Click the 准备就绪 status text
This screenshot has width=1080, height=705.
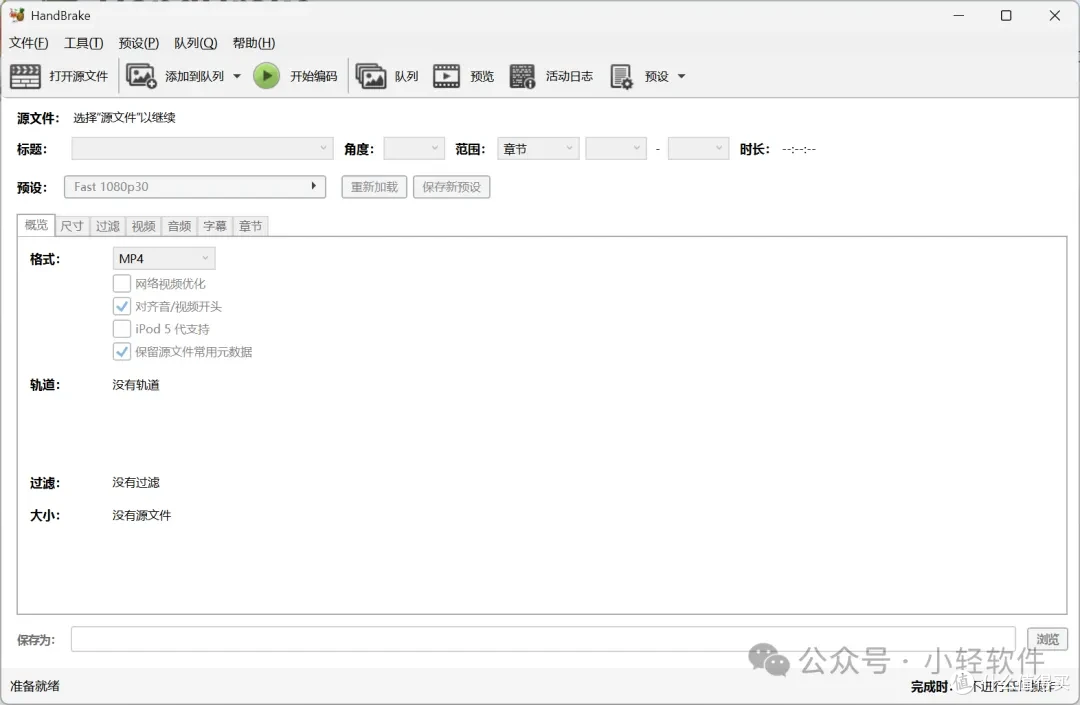click(x=34, y=686)
